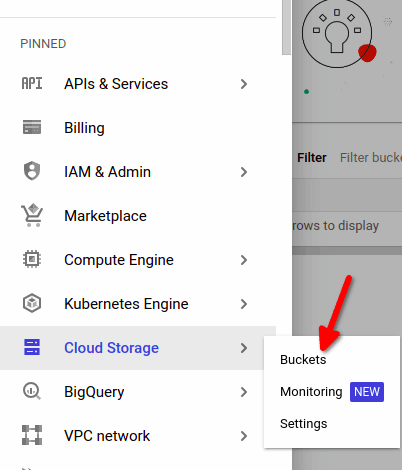This screenshot has height=470, width=402.
Task: Click the BigQuery magnifier icon
Action: 32,391
